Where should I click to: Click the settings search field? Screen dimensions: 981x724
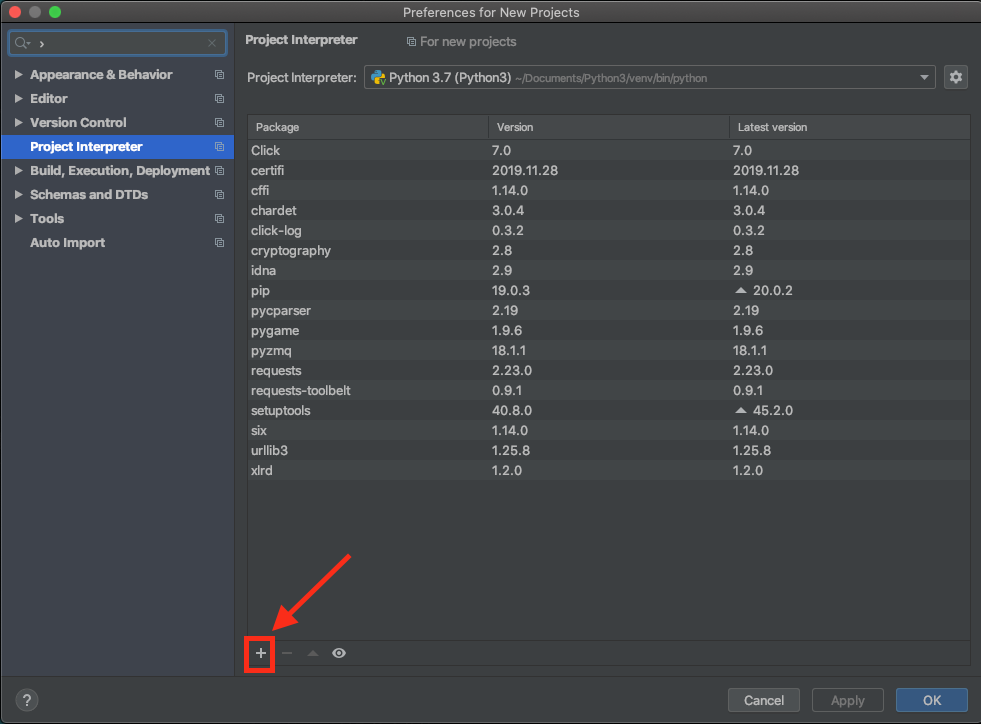[118, 43]
